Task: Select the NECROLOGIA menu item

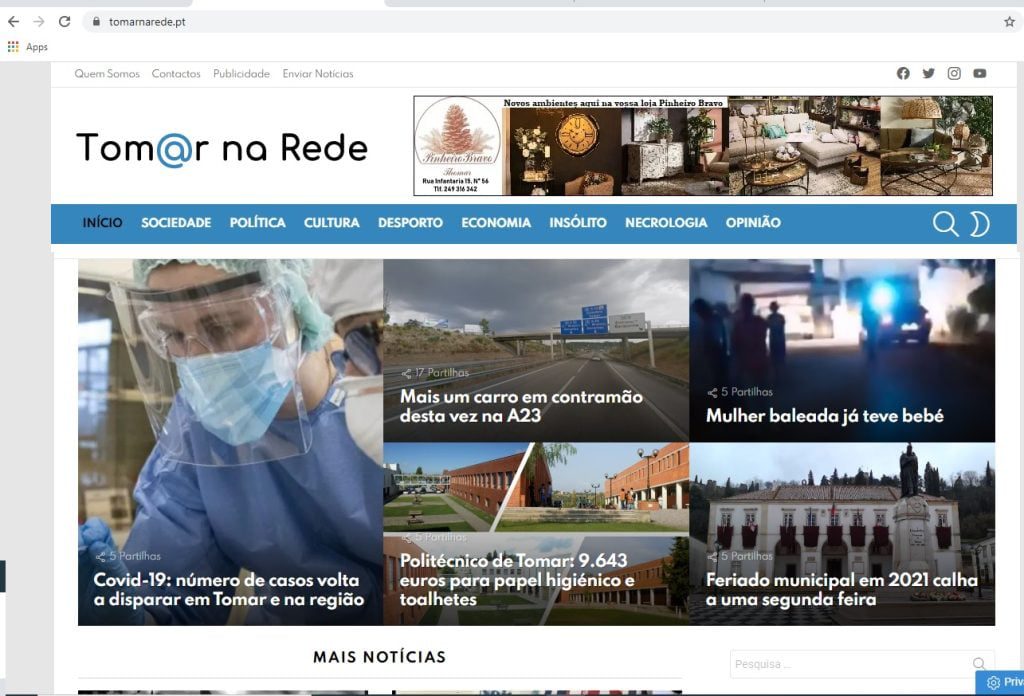Action: [x=666, y=223]
